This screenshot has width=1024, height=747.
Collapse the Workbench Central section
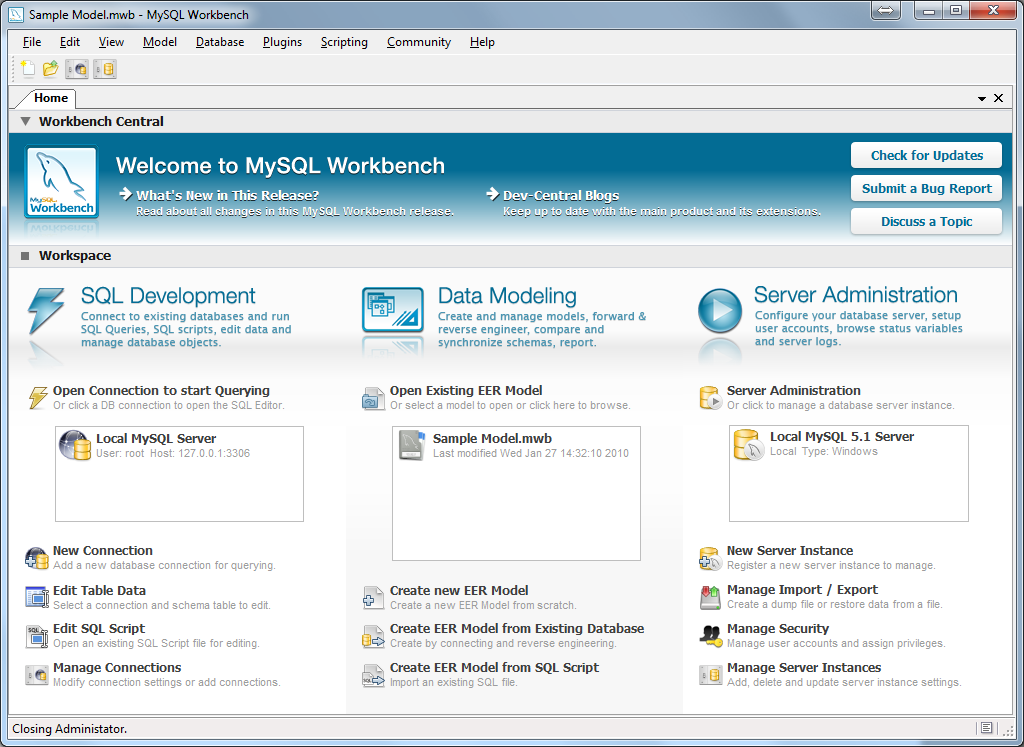tap(24, 122)
